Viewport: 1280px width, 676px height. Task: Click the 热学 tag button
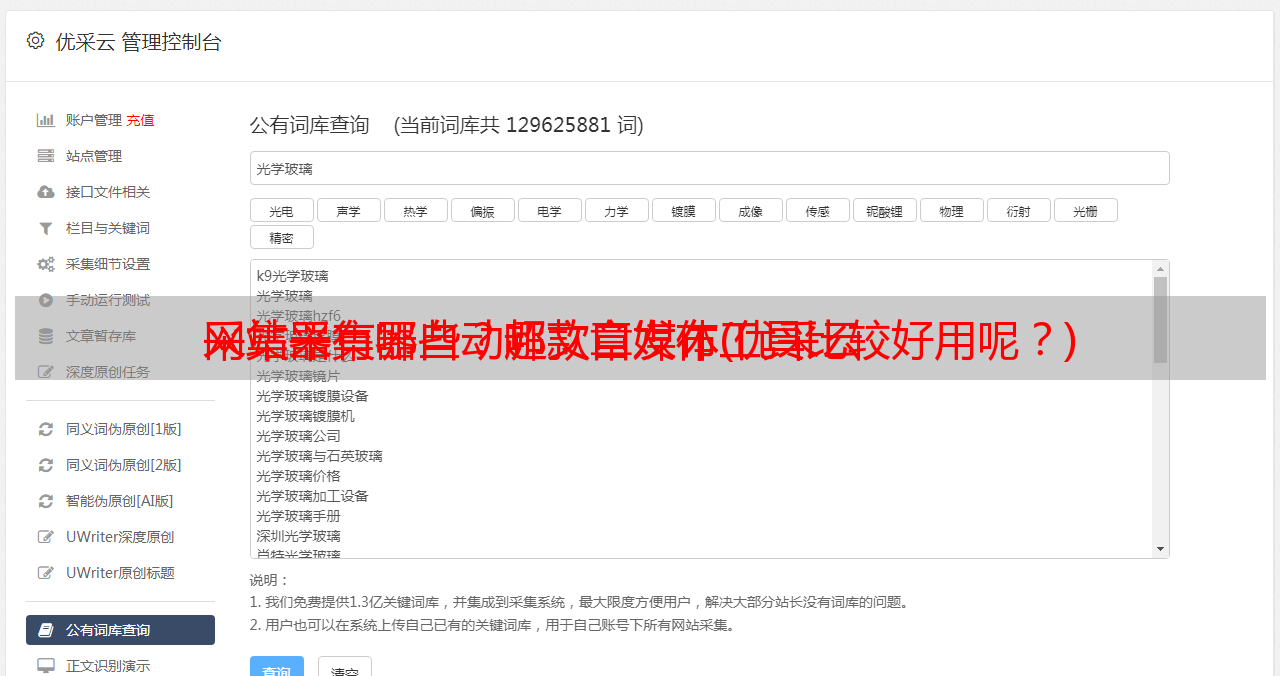(x=416, y=211)
